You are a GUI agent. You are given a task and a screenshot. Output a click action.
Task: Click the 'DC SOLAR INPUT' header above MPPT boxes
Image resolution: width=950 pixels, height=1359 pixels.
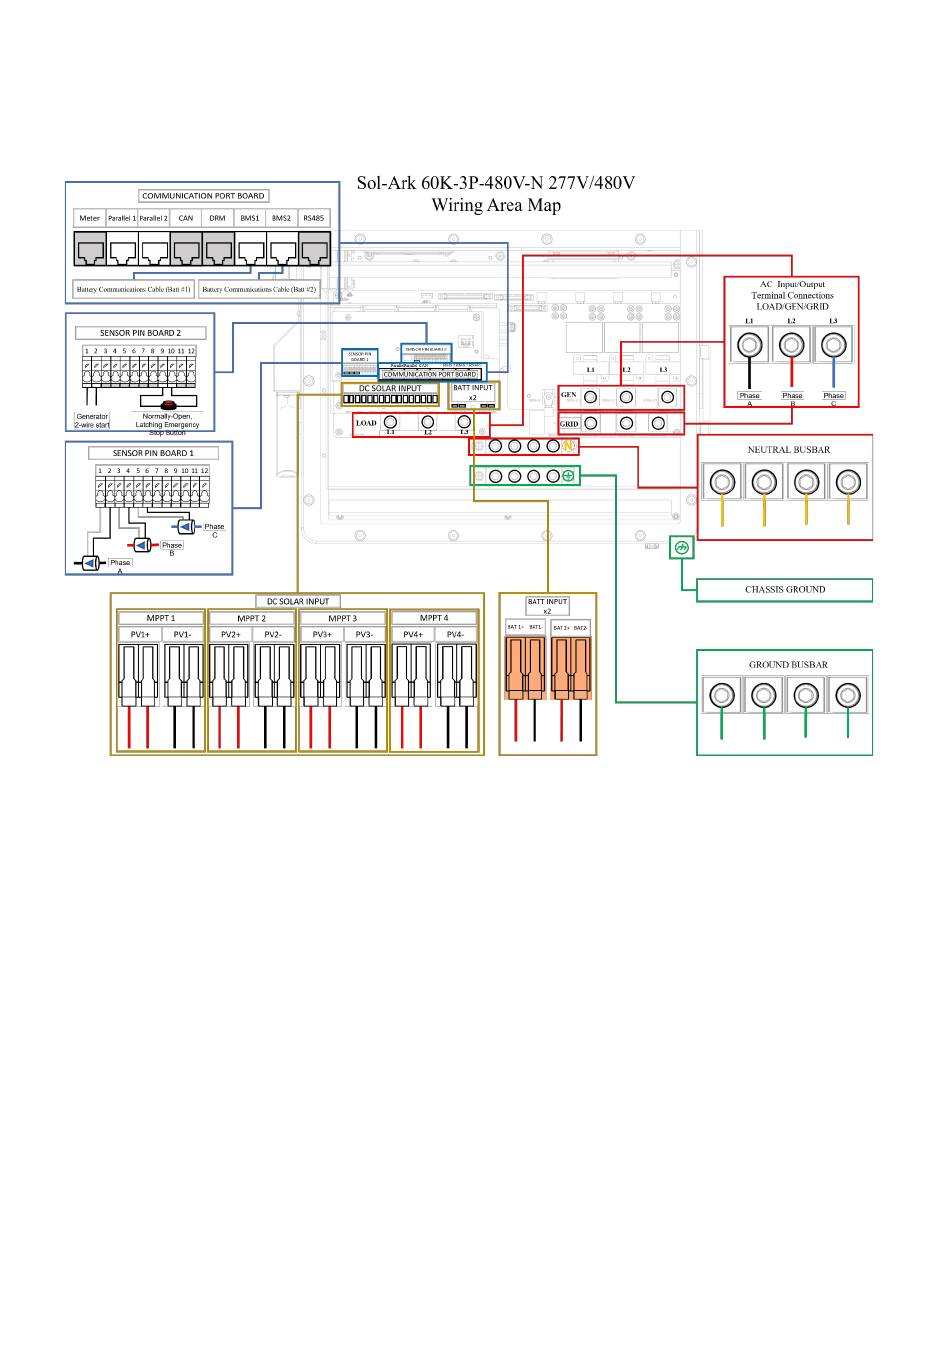tap(298, 601)
